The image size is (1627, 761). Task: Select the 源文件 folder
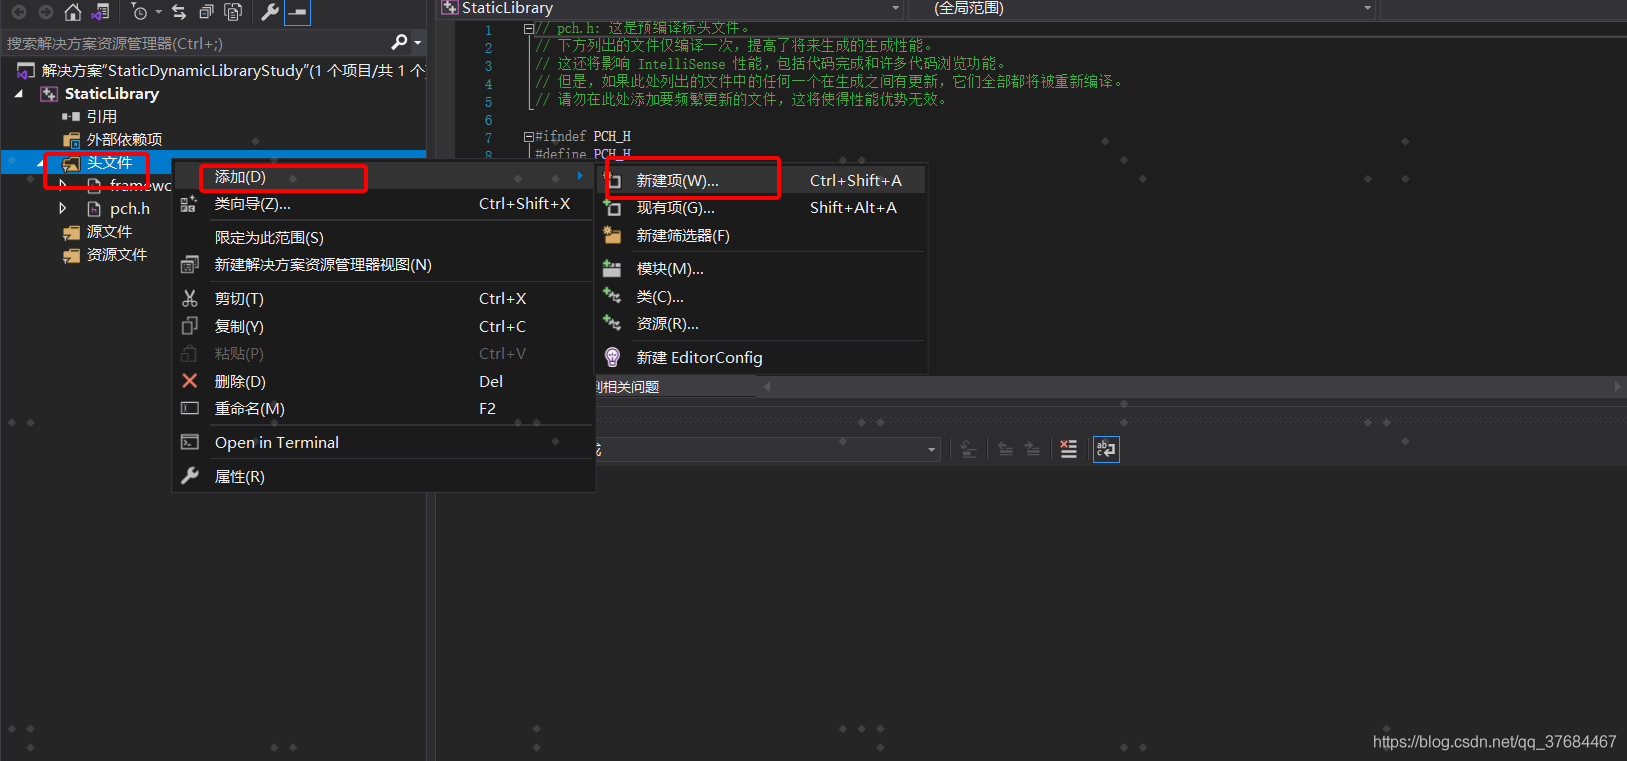109,232
